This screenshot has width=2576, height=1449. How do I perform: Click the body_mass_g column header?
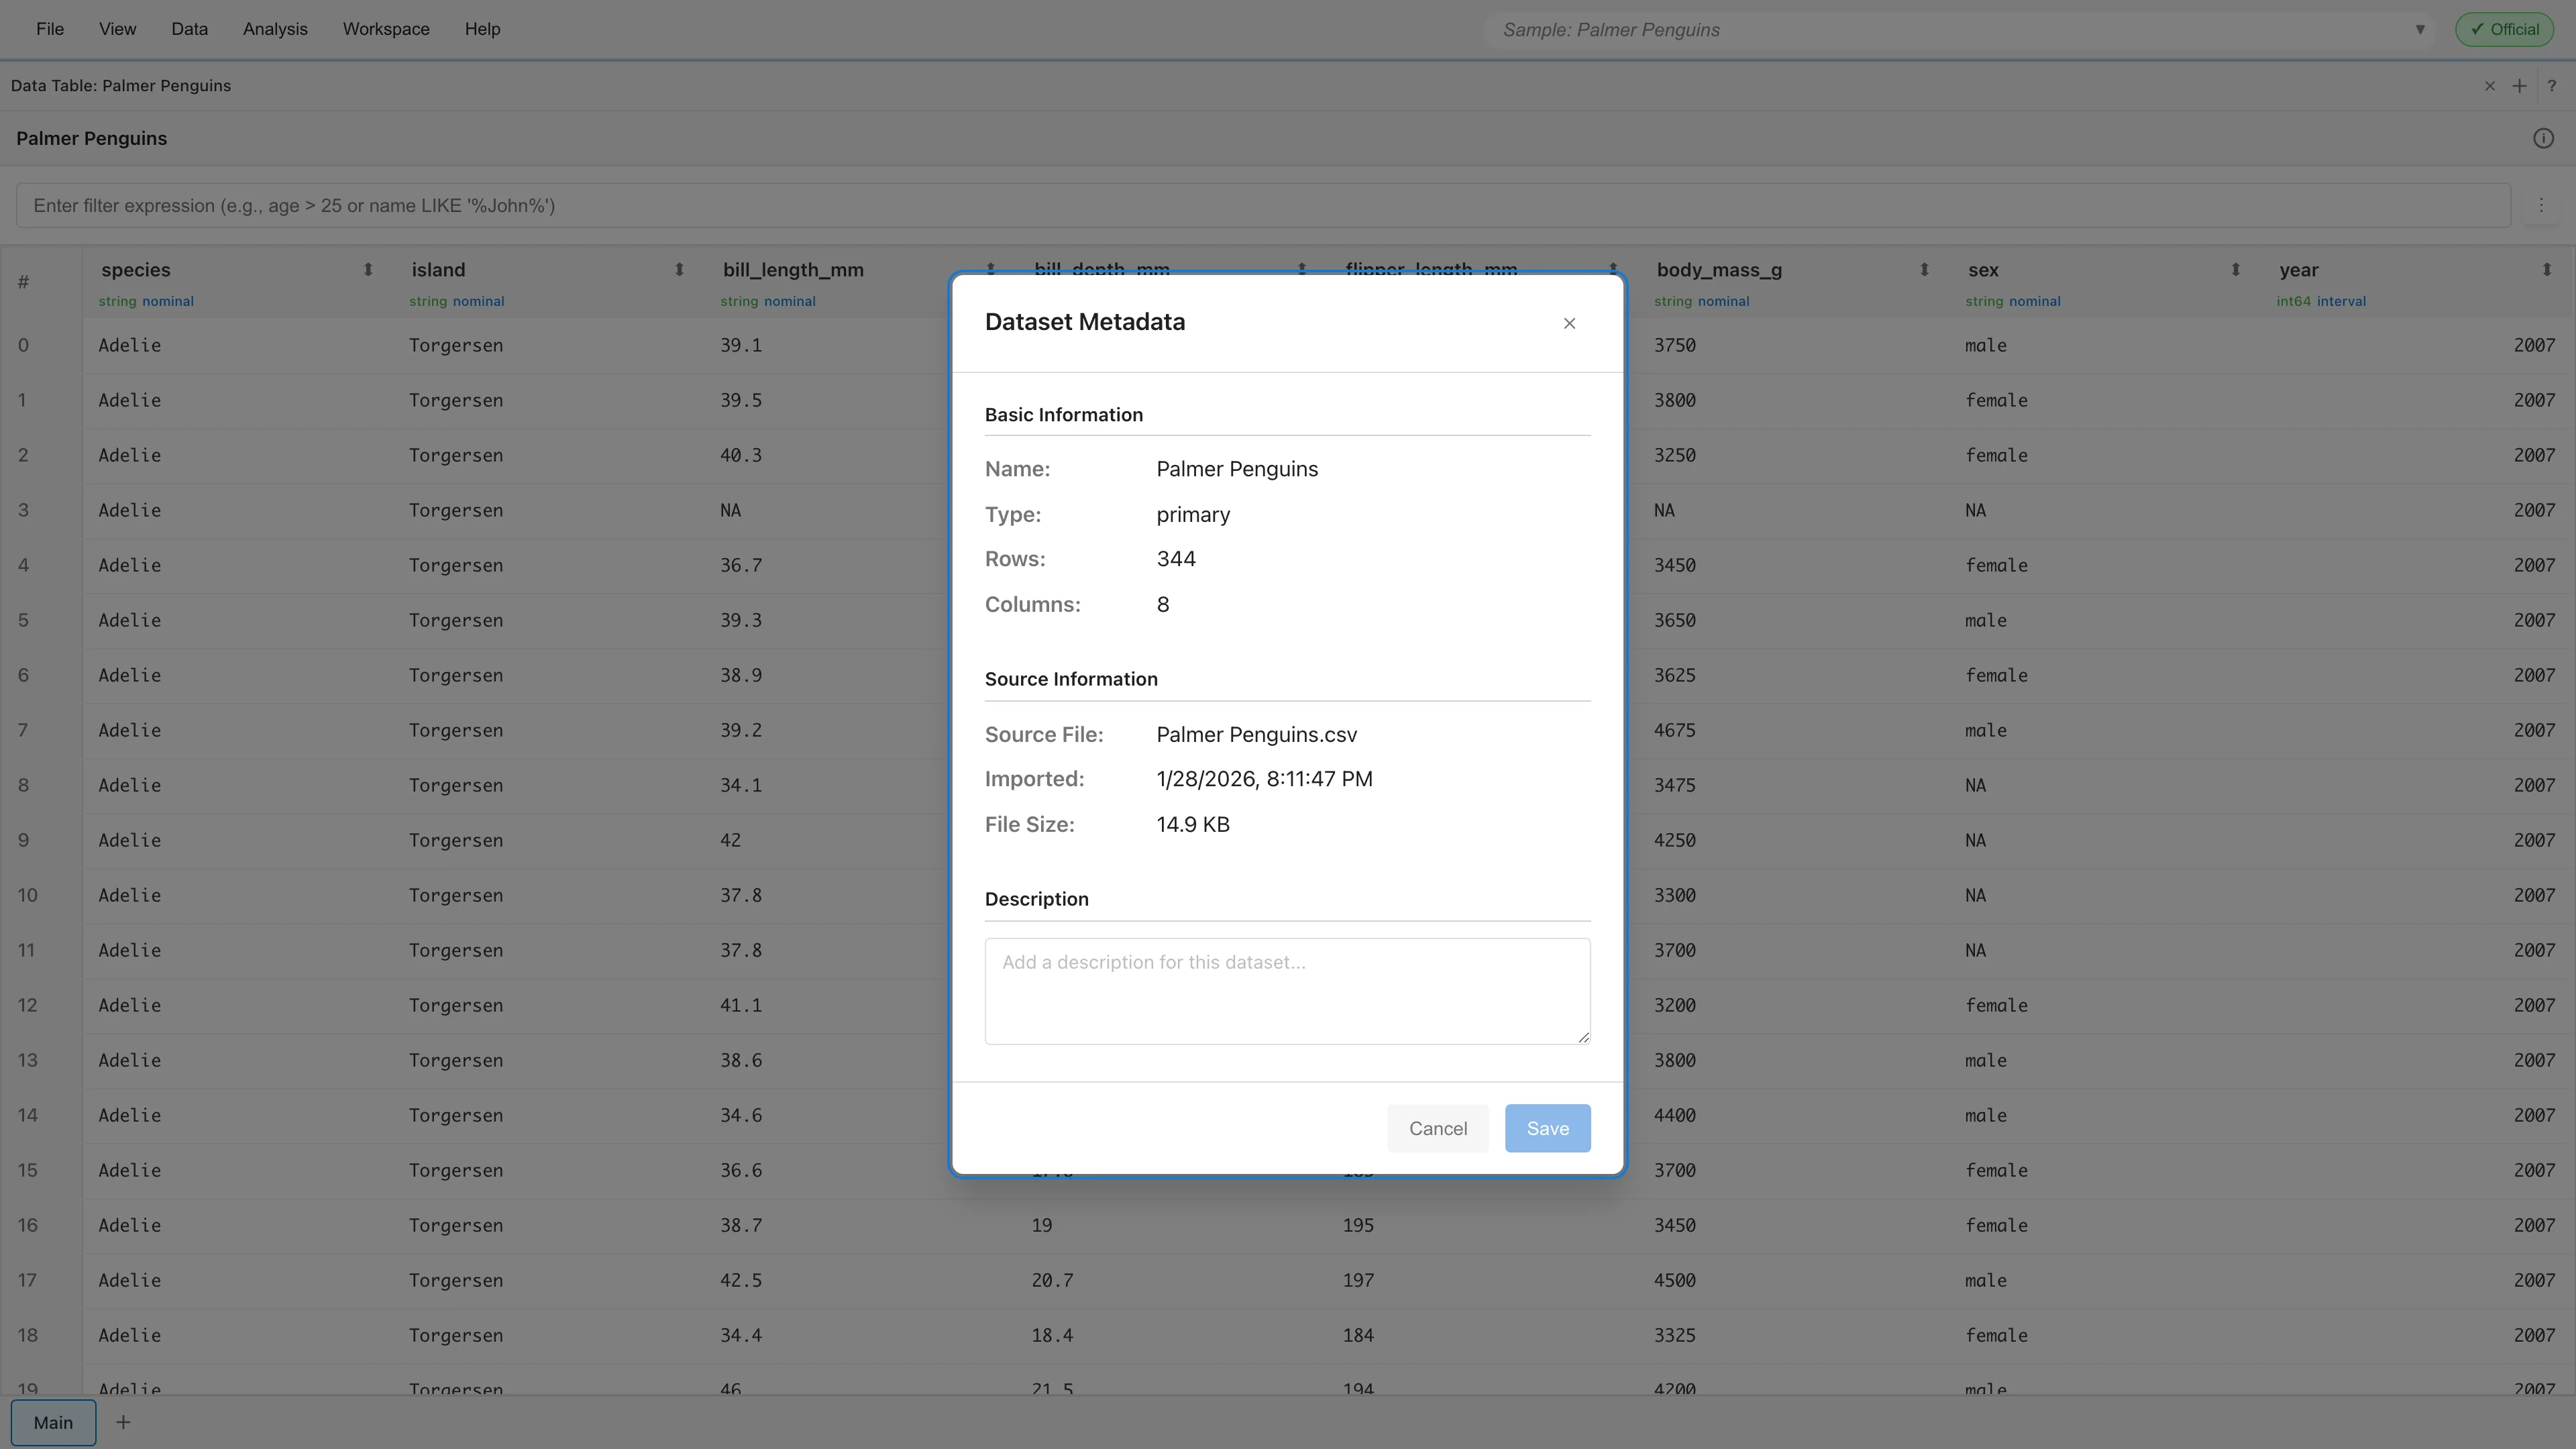coord(1719,270)
